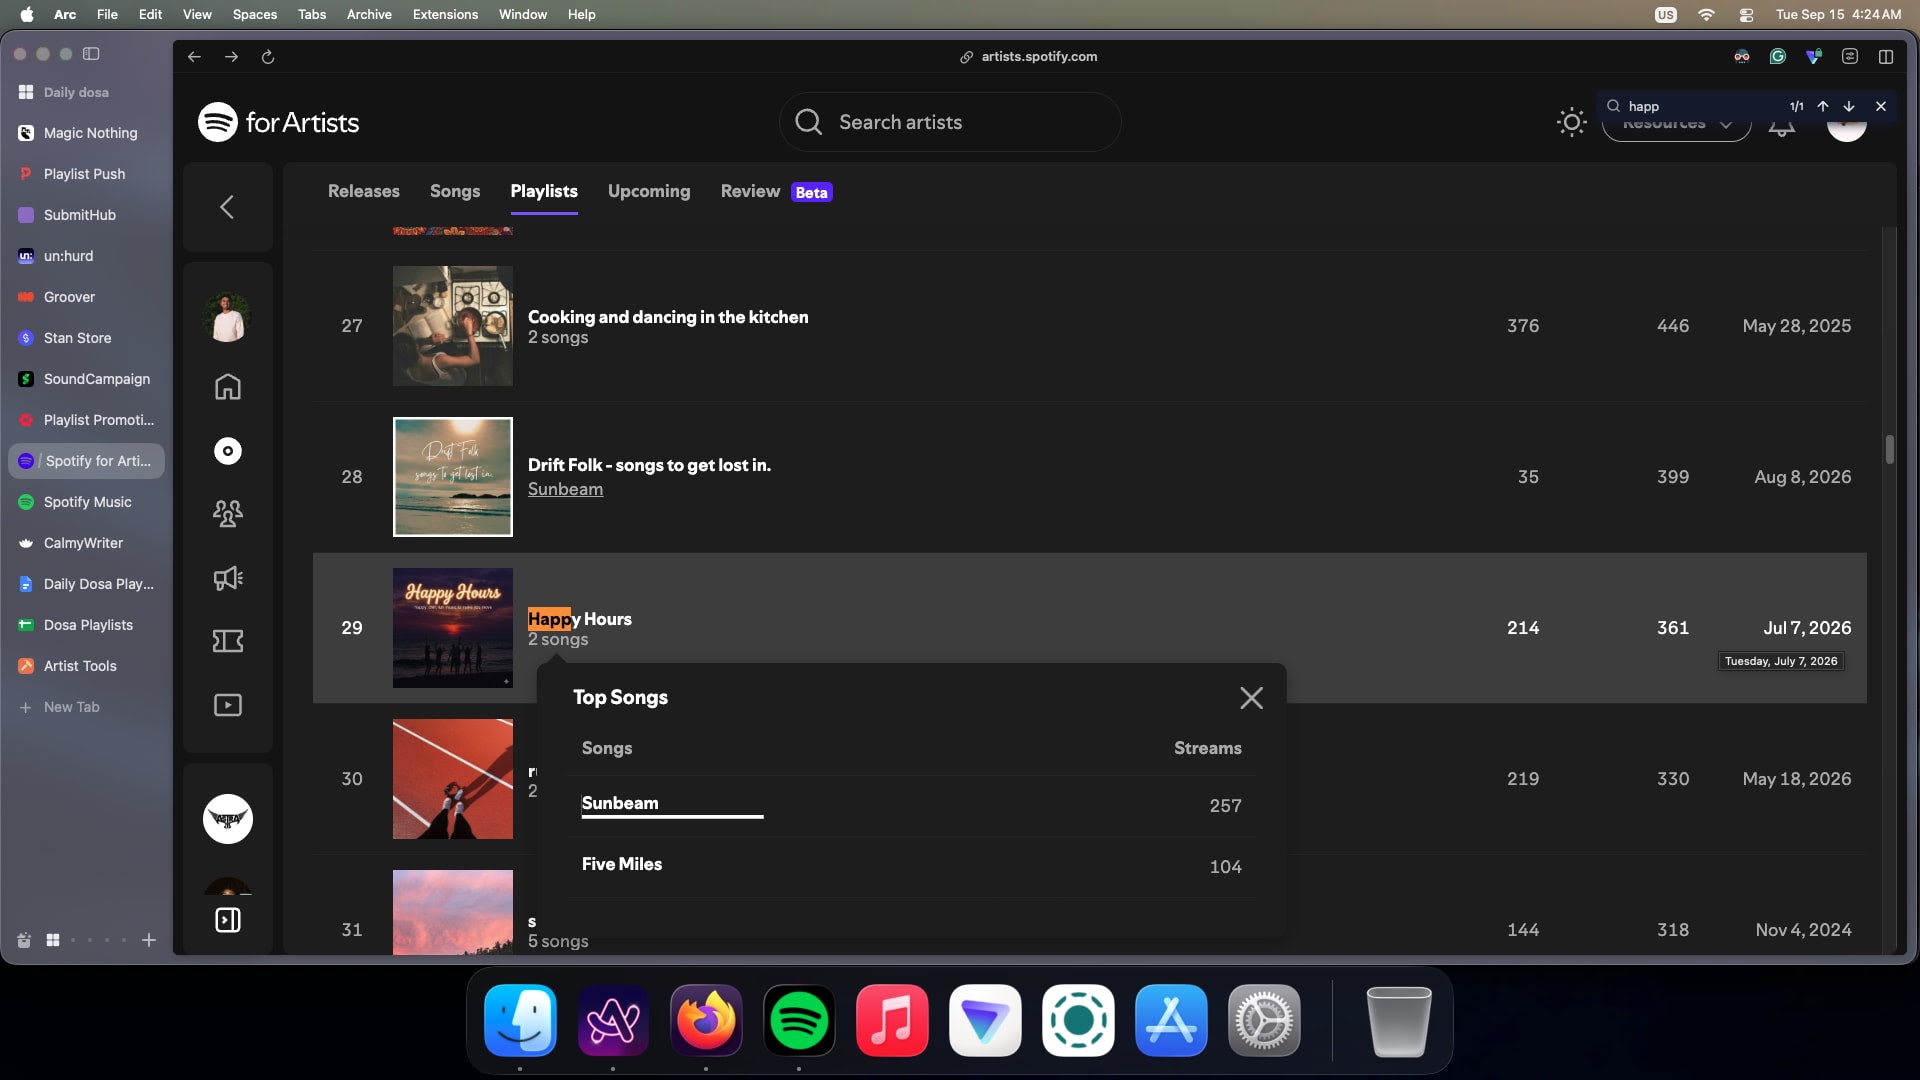This screenshot has height=1080, width=1920.
Task: Open the Audience people icon
Action: point(228,514)
